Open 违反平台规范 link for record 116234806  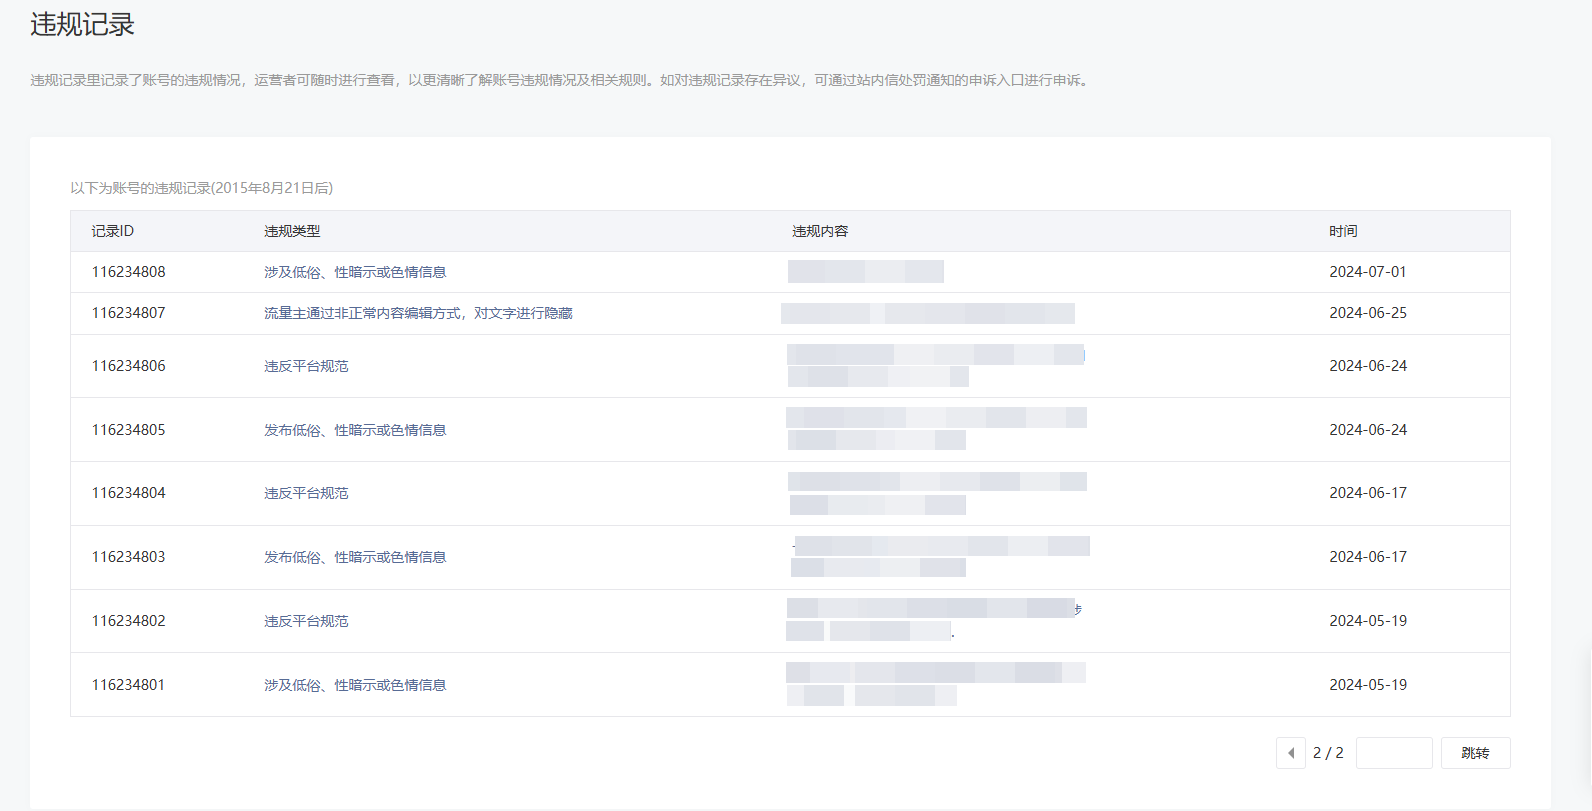click(306, 366)
